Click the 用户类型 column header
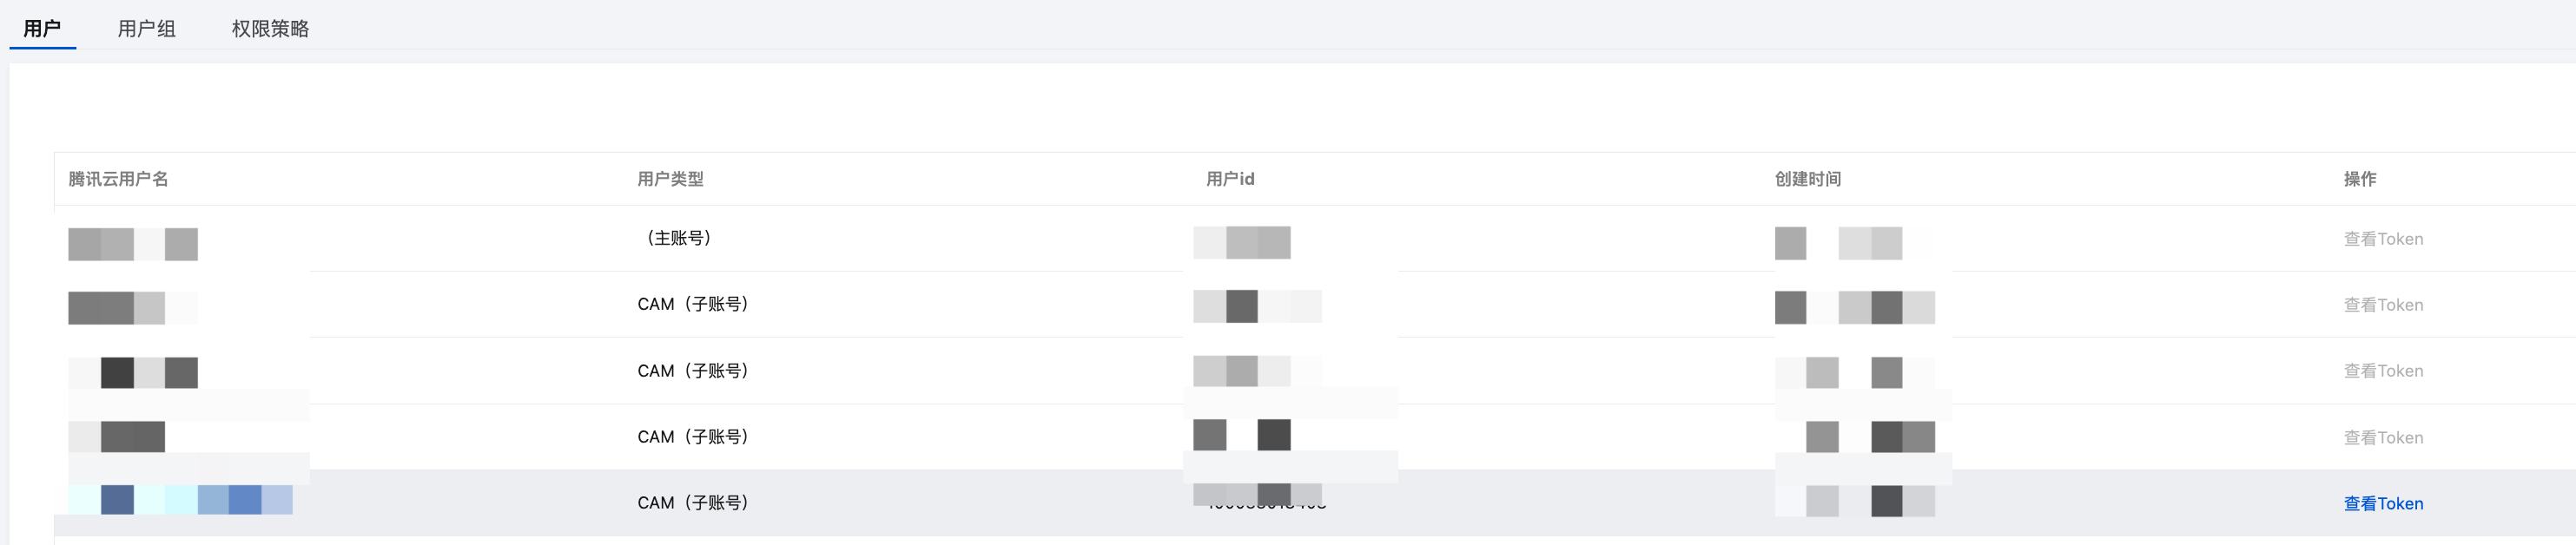 pyautogui.click(x=670, y=179)
